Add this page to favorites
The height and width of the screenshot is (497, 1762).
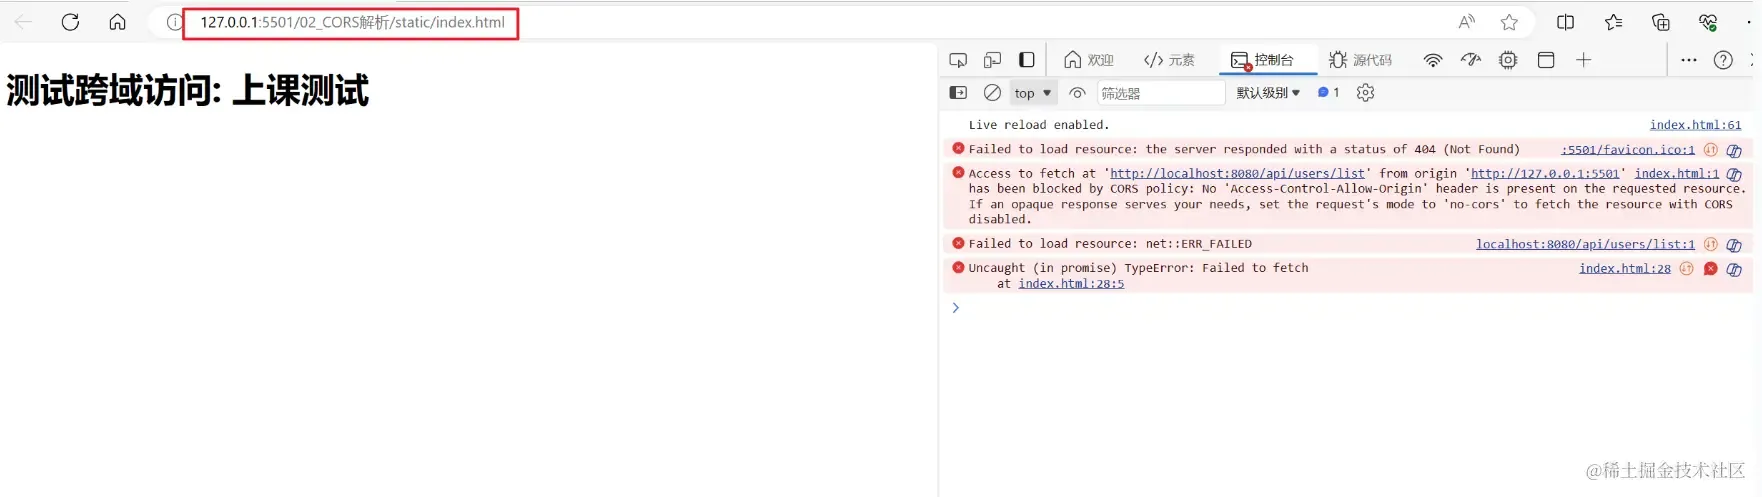coord(1509,22)
